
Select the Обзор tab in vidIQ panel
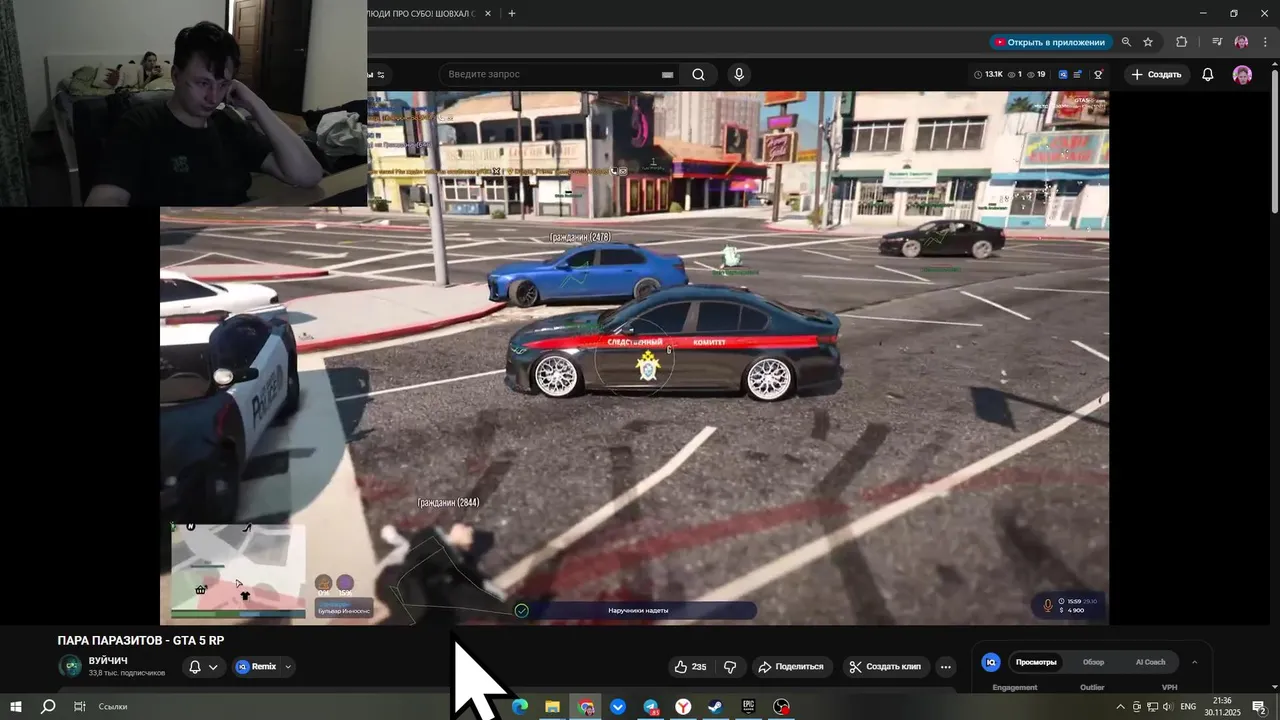1093,662
